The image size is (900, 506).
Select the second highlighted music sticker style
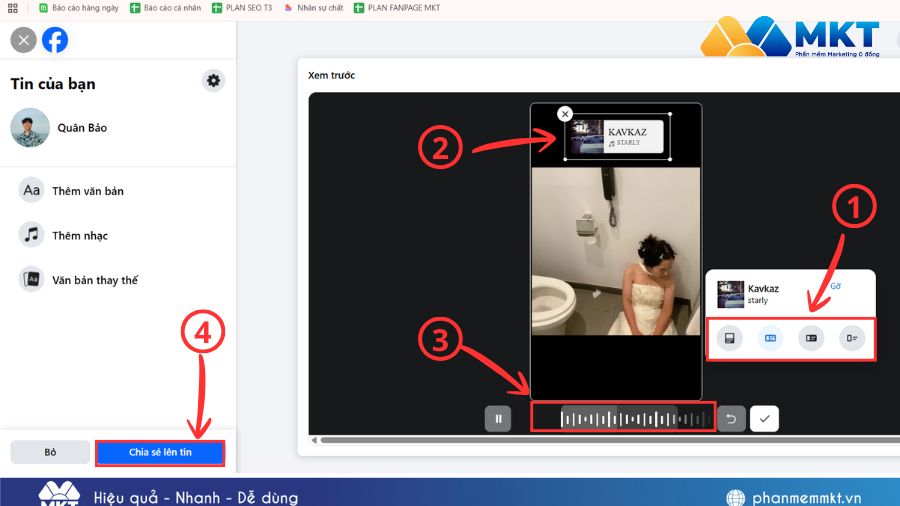(x=771, y=339)
